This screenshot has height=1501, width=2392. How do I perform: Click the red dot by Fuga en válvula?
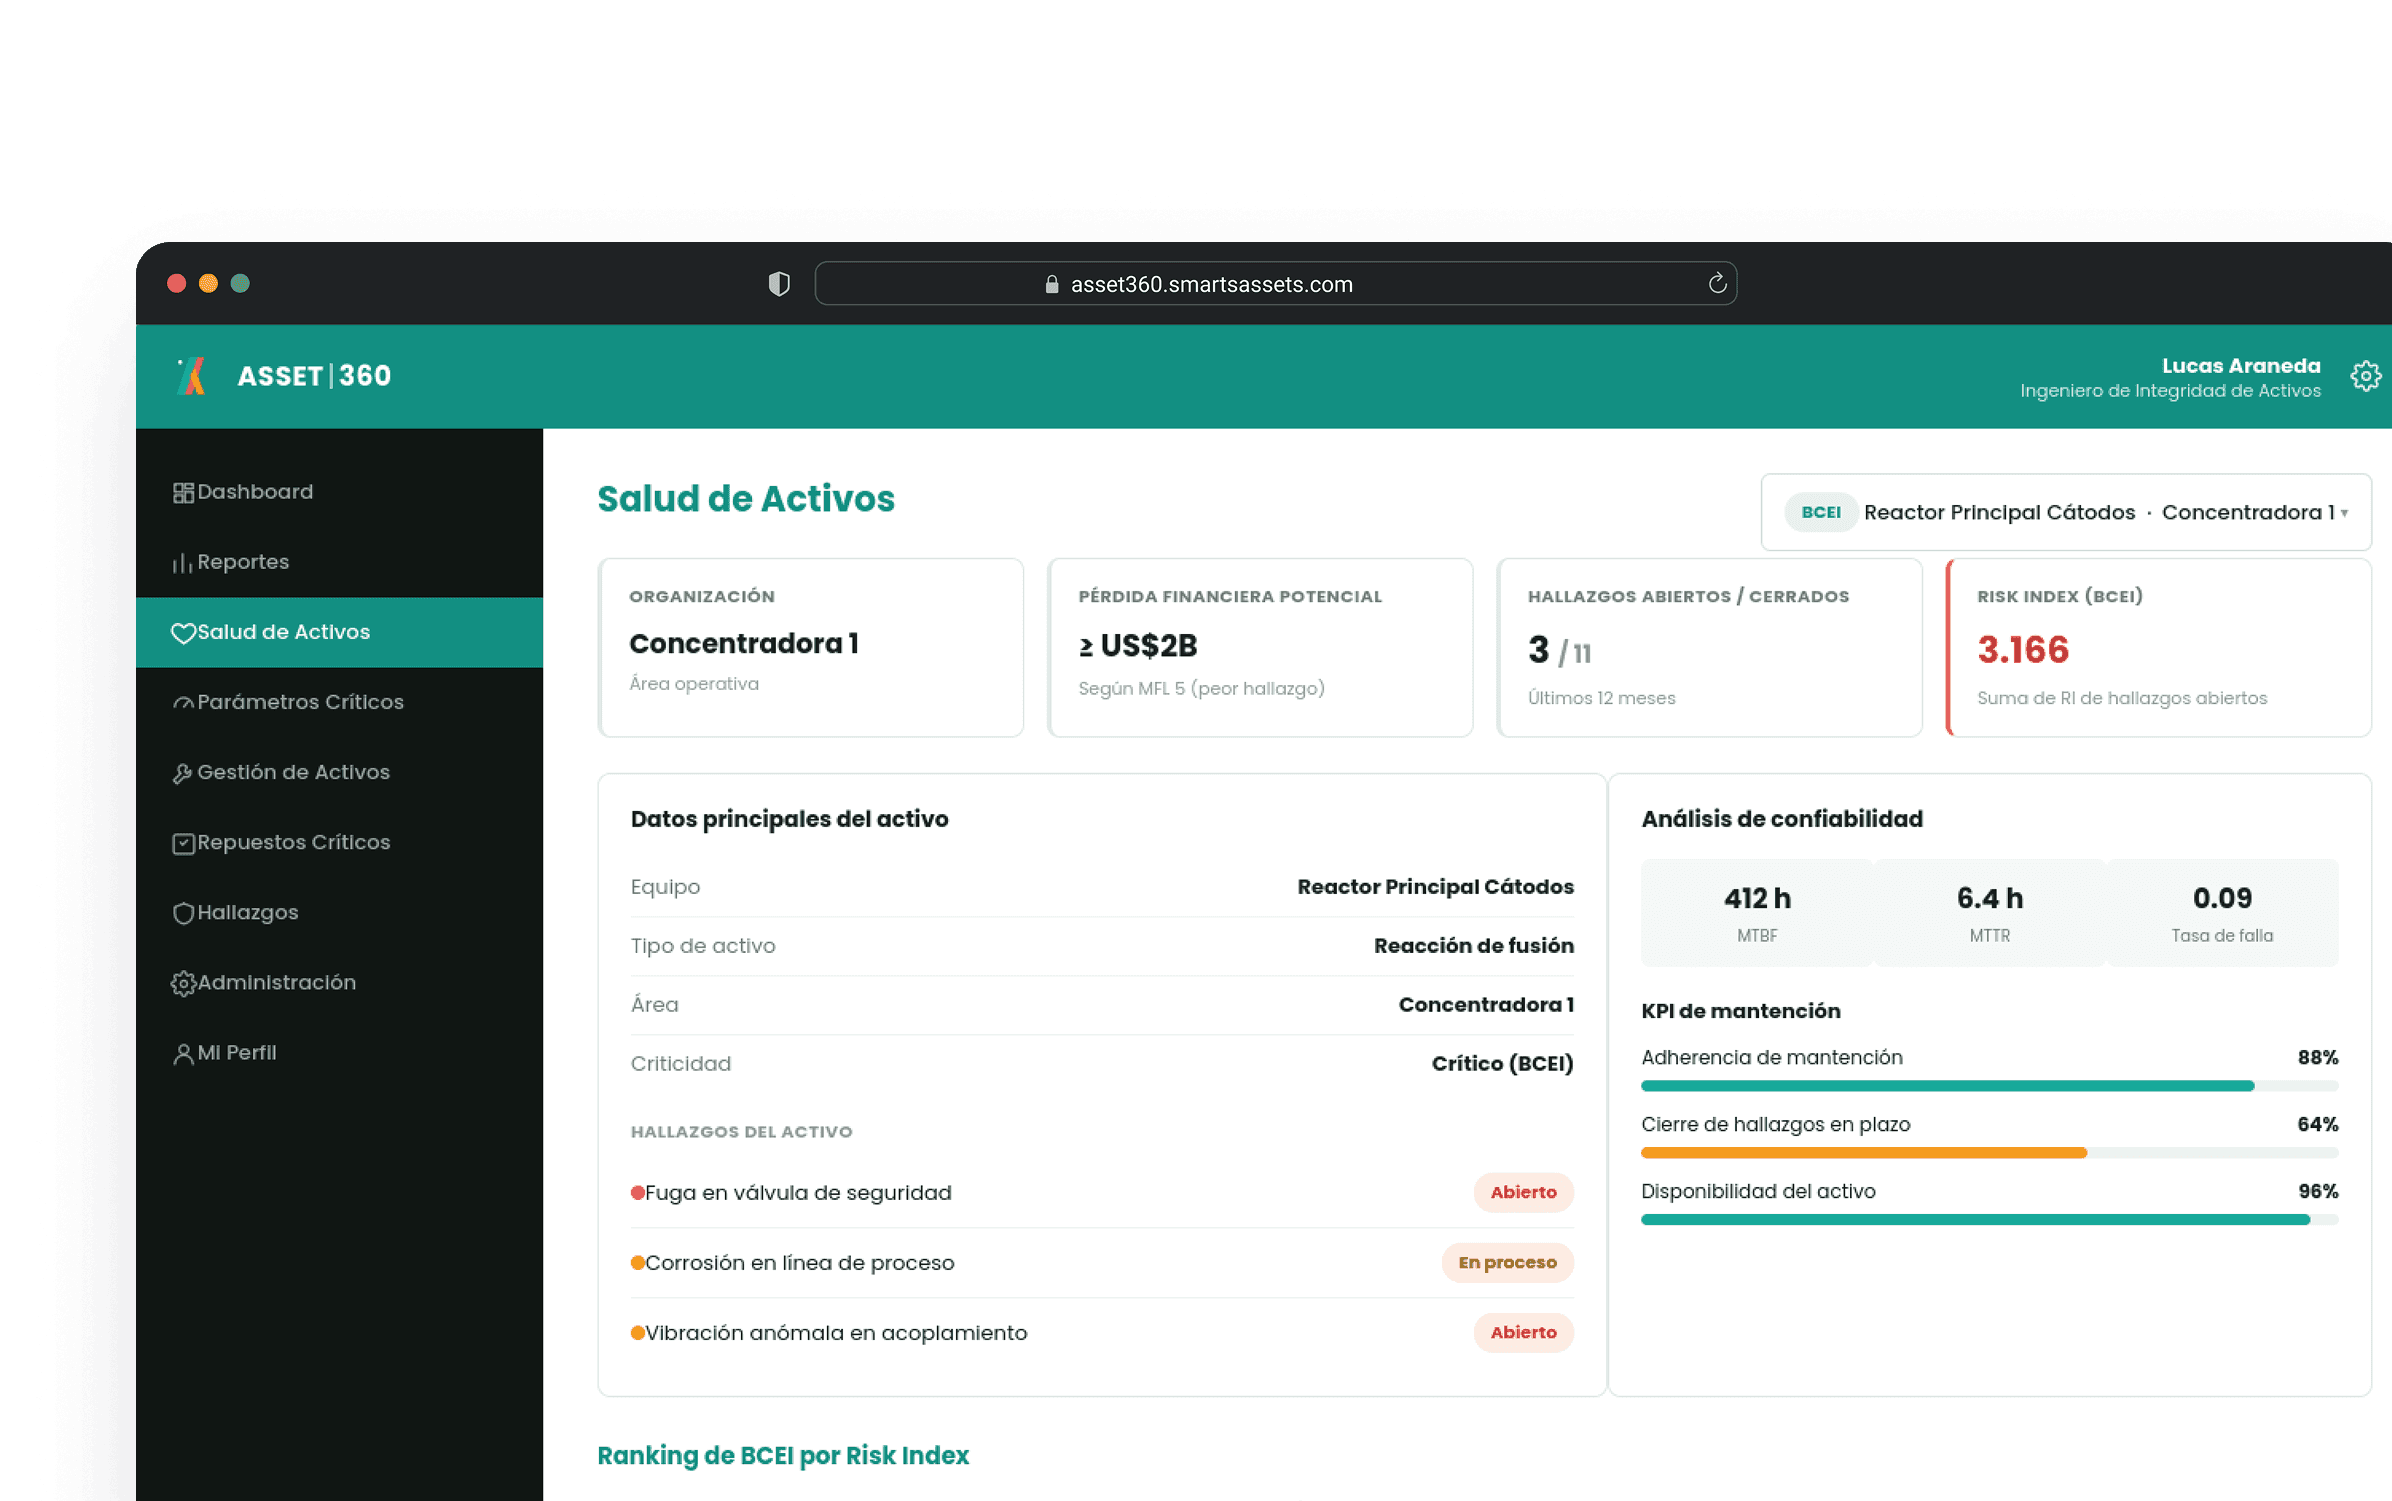click(x=637, y=1193)
